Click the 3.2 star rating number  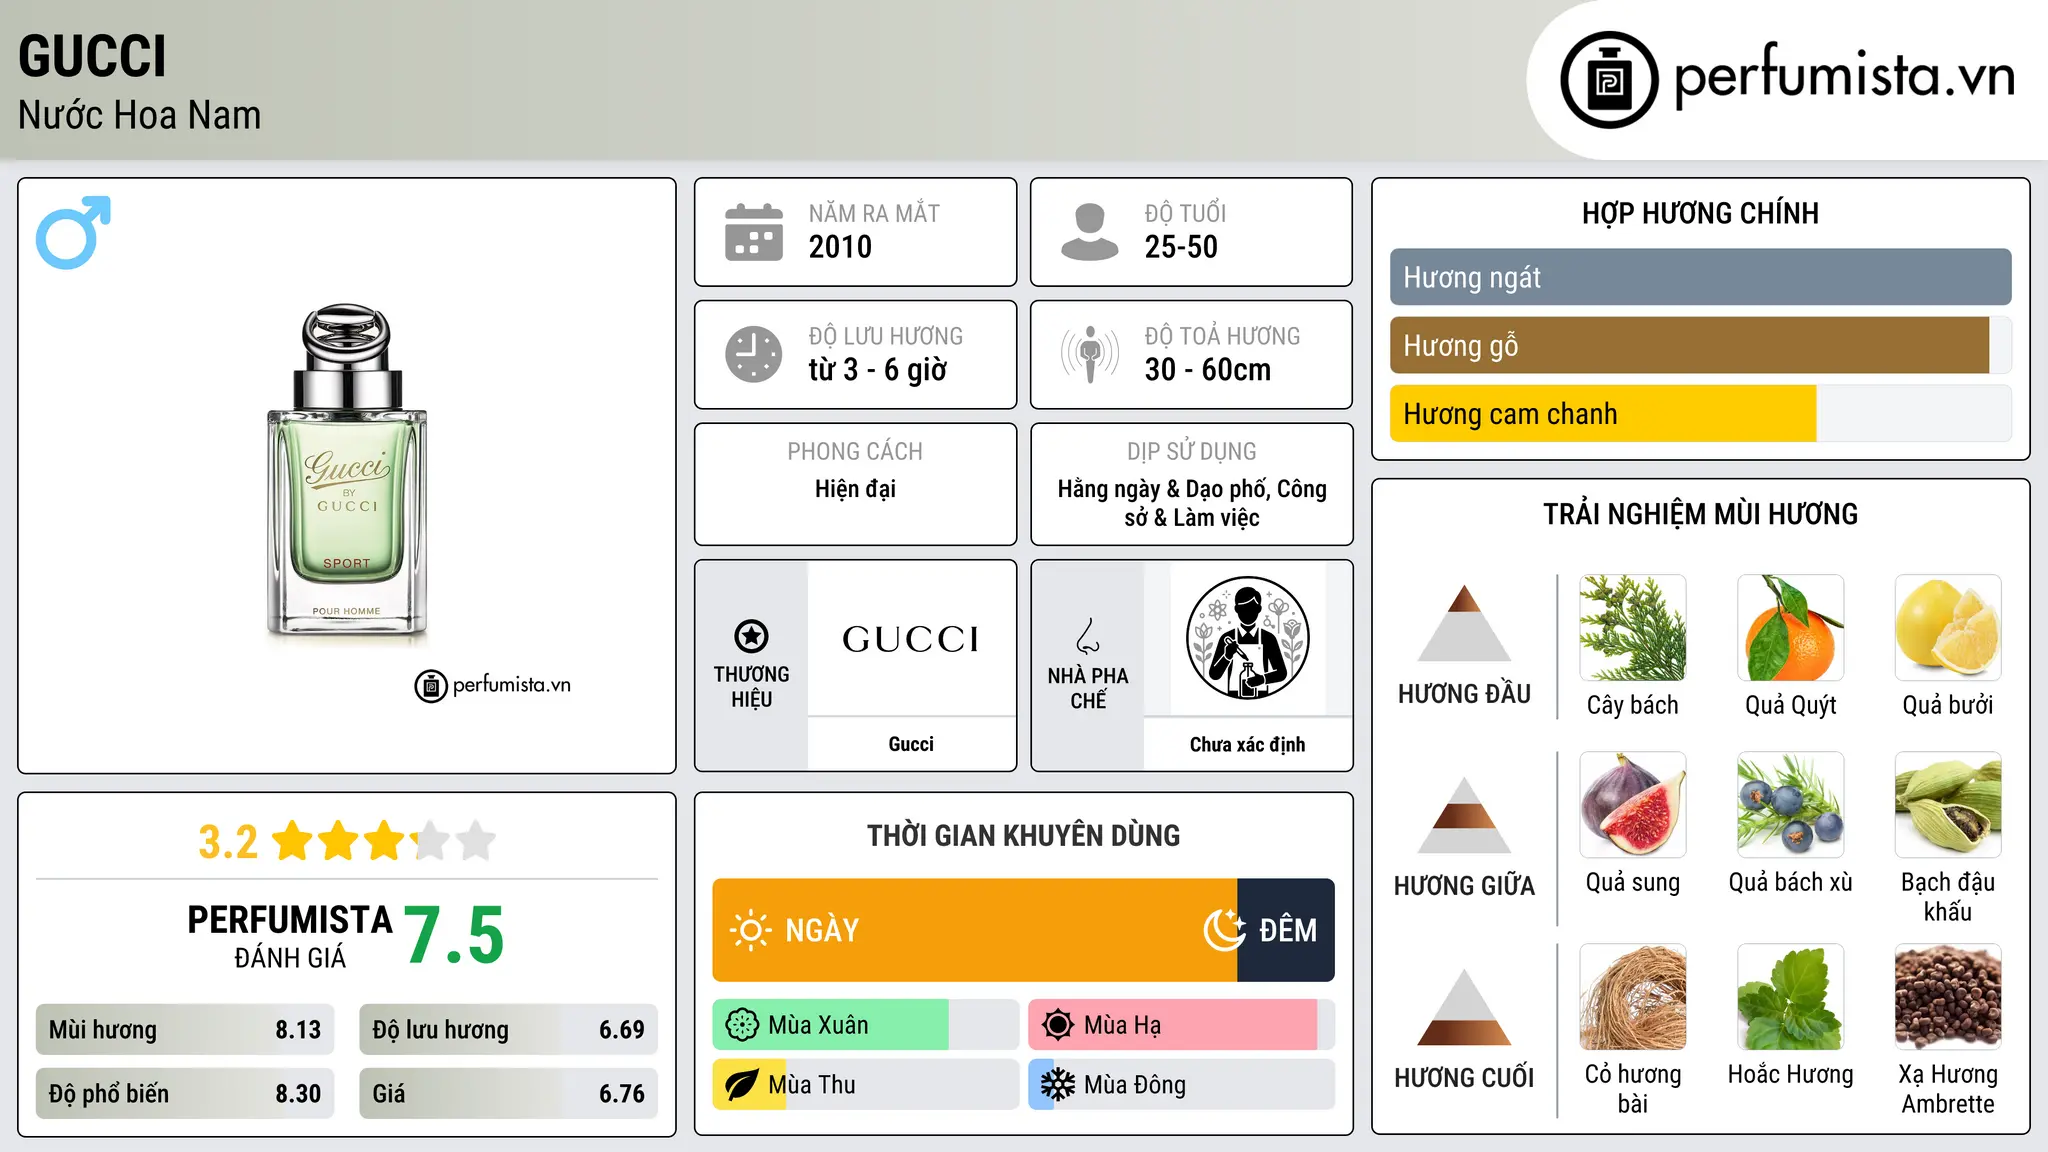[228, 842]
